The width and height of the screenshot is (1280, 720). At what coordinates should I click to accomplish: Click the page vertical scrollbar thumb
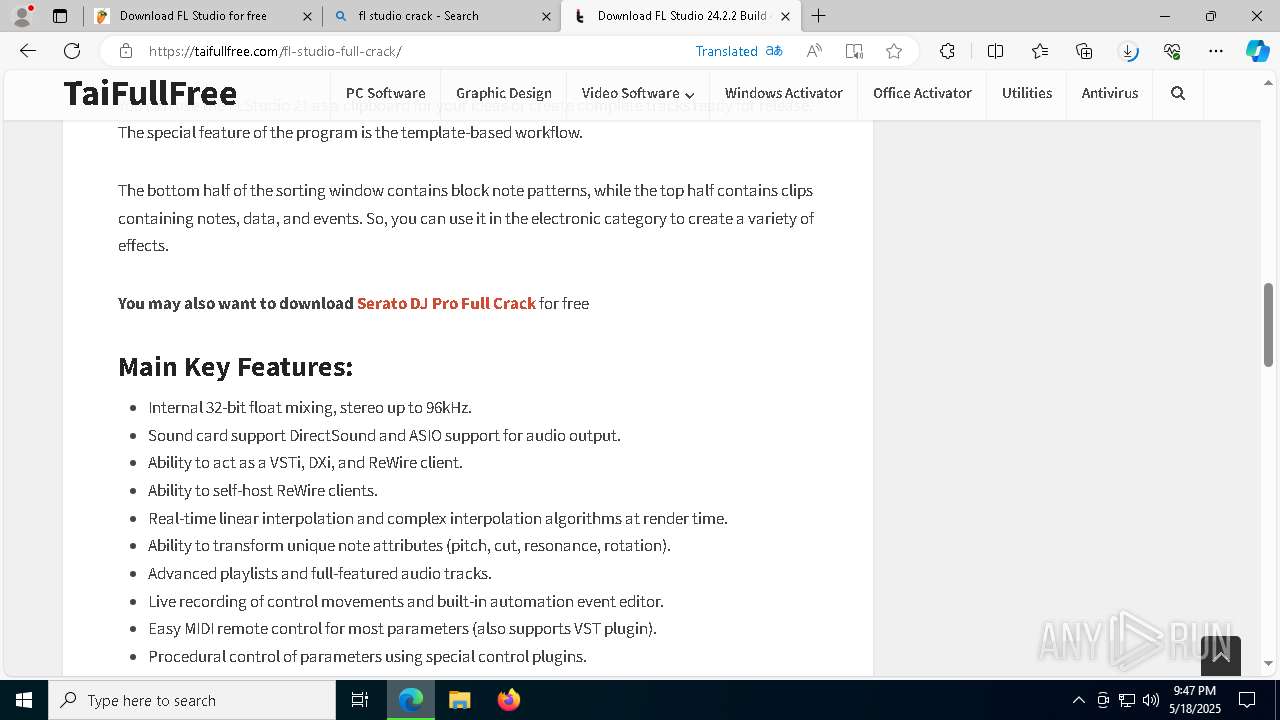pyautogui.click(x=1269, y=325)
